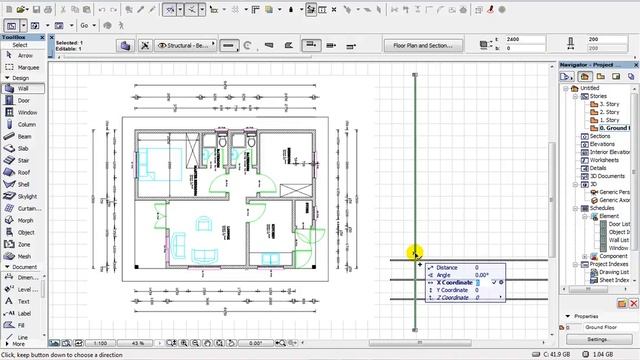Open the 3. Story item
Viewport: 640px width, 360px height.
[x=605, y=104]
